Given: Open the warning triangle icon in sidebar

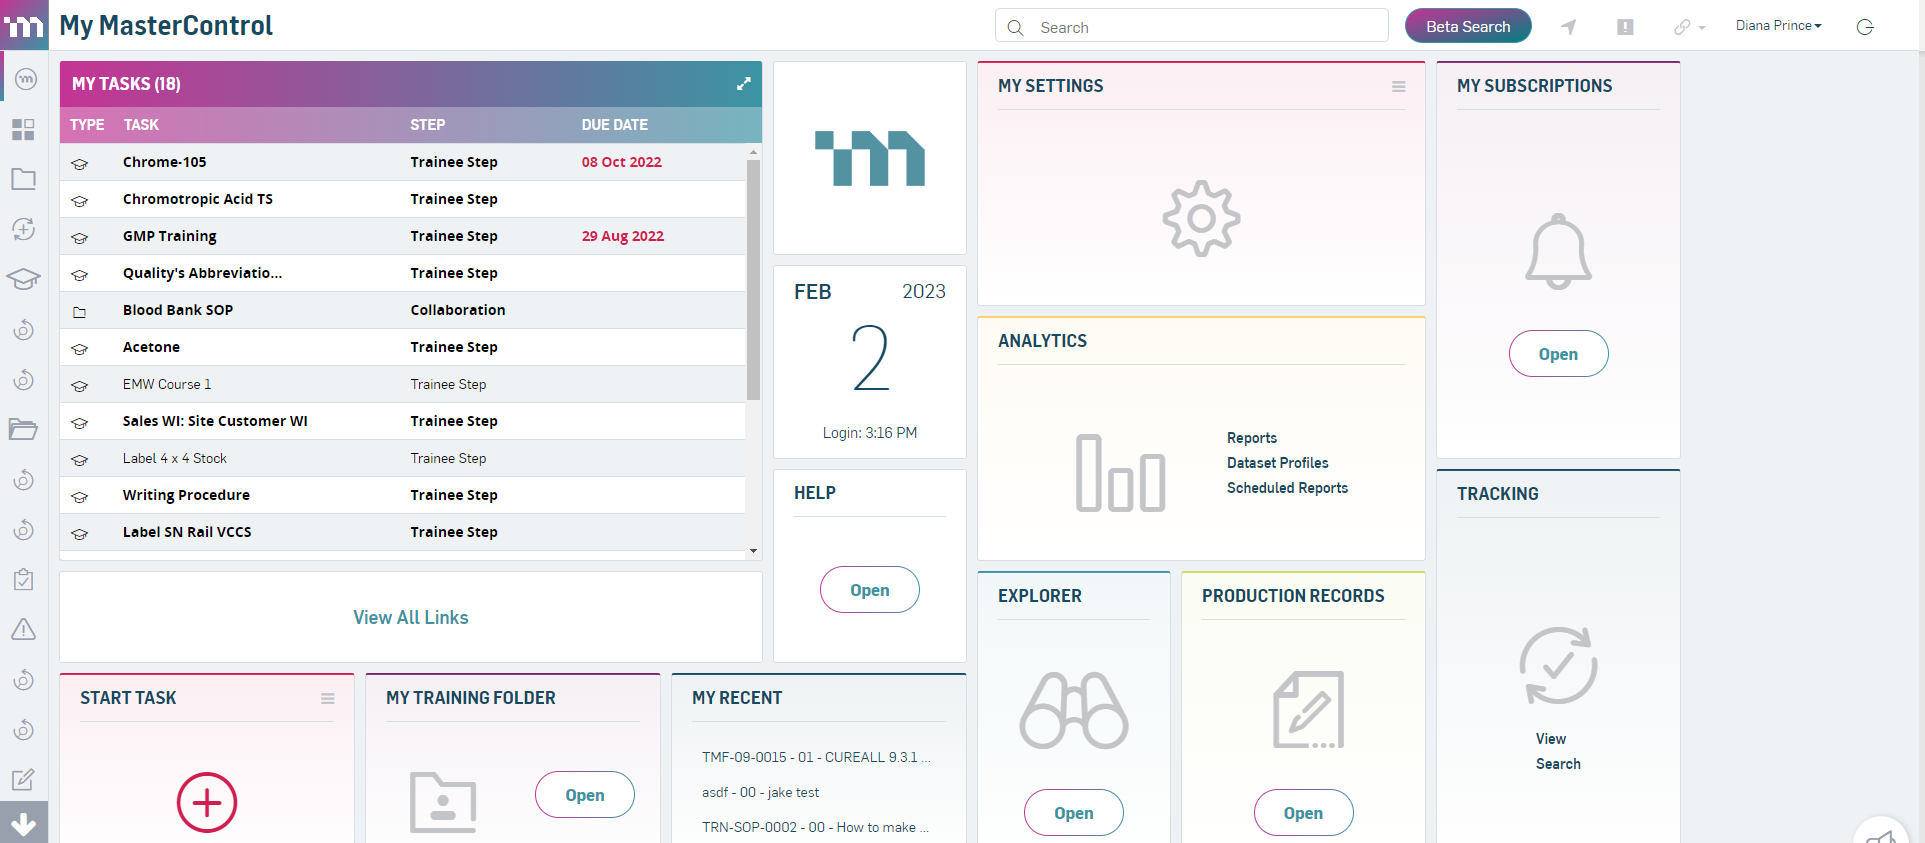Looking at the screenshot, I should point(23,629).
